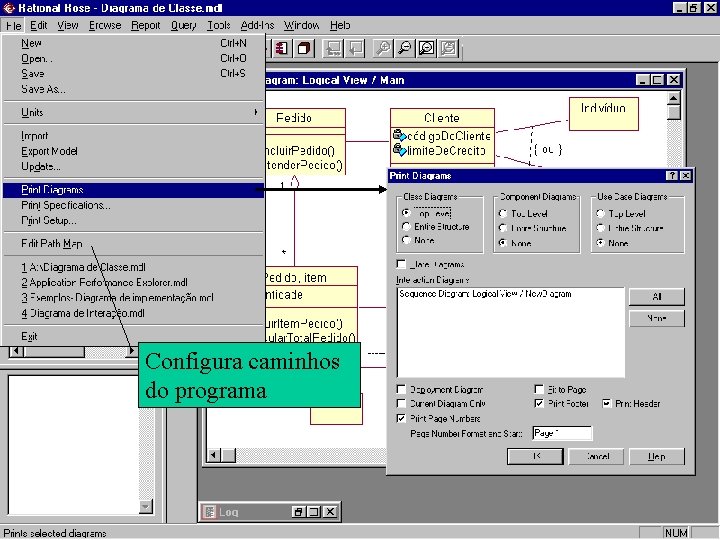
Task: Choose Exit from the File menu
Action: (133, 336)
